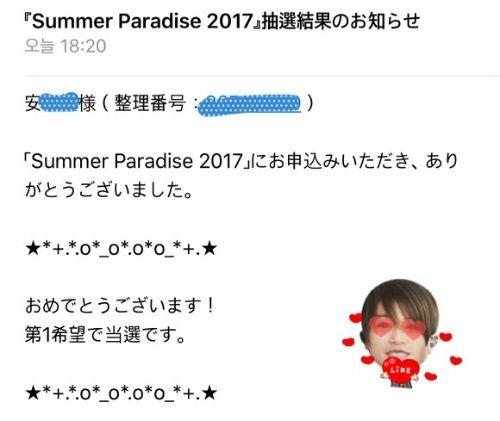Click the heart-eyes face sticker
The height and width of the screenshot is (421, 500).
coord(402,334)
